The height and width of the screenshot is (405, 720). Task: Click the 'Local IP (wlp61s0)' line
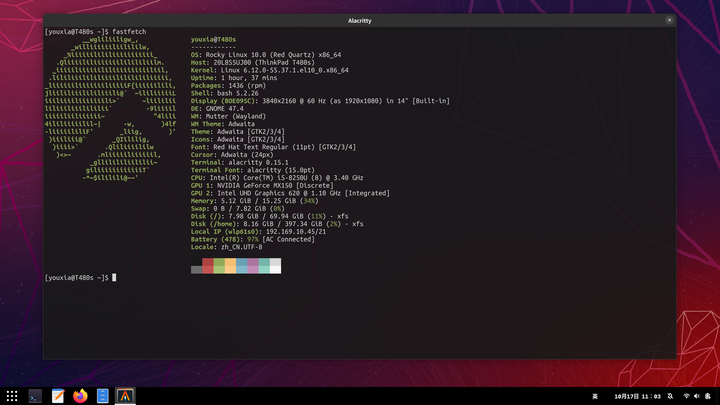(x=259, y=231)
